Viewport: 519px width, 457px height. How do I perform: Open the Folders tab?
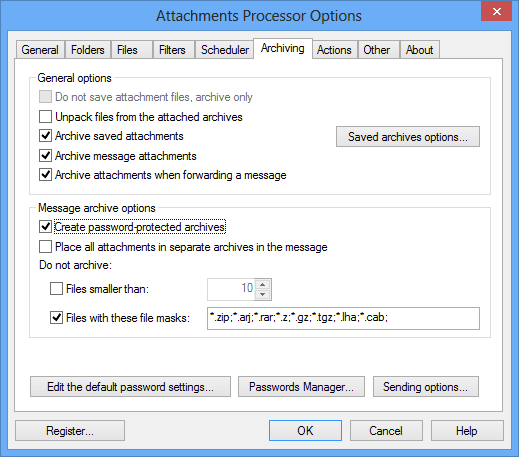(88, 50)
